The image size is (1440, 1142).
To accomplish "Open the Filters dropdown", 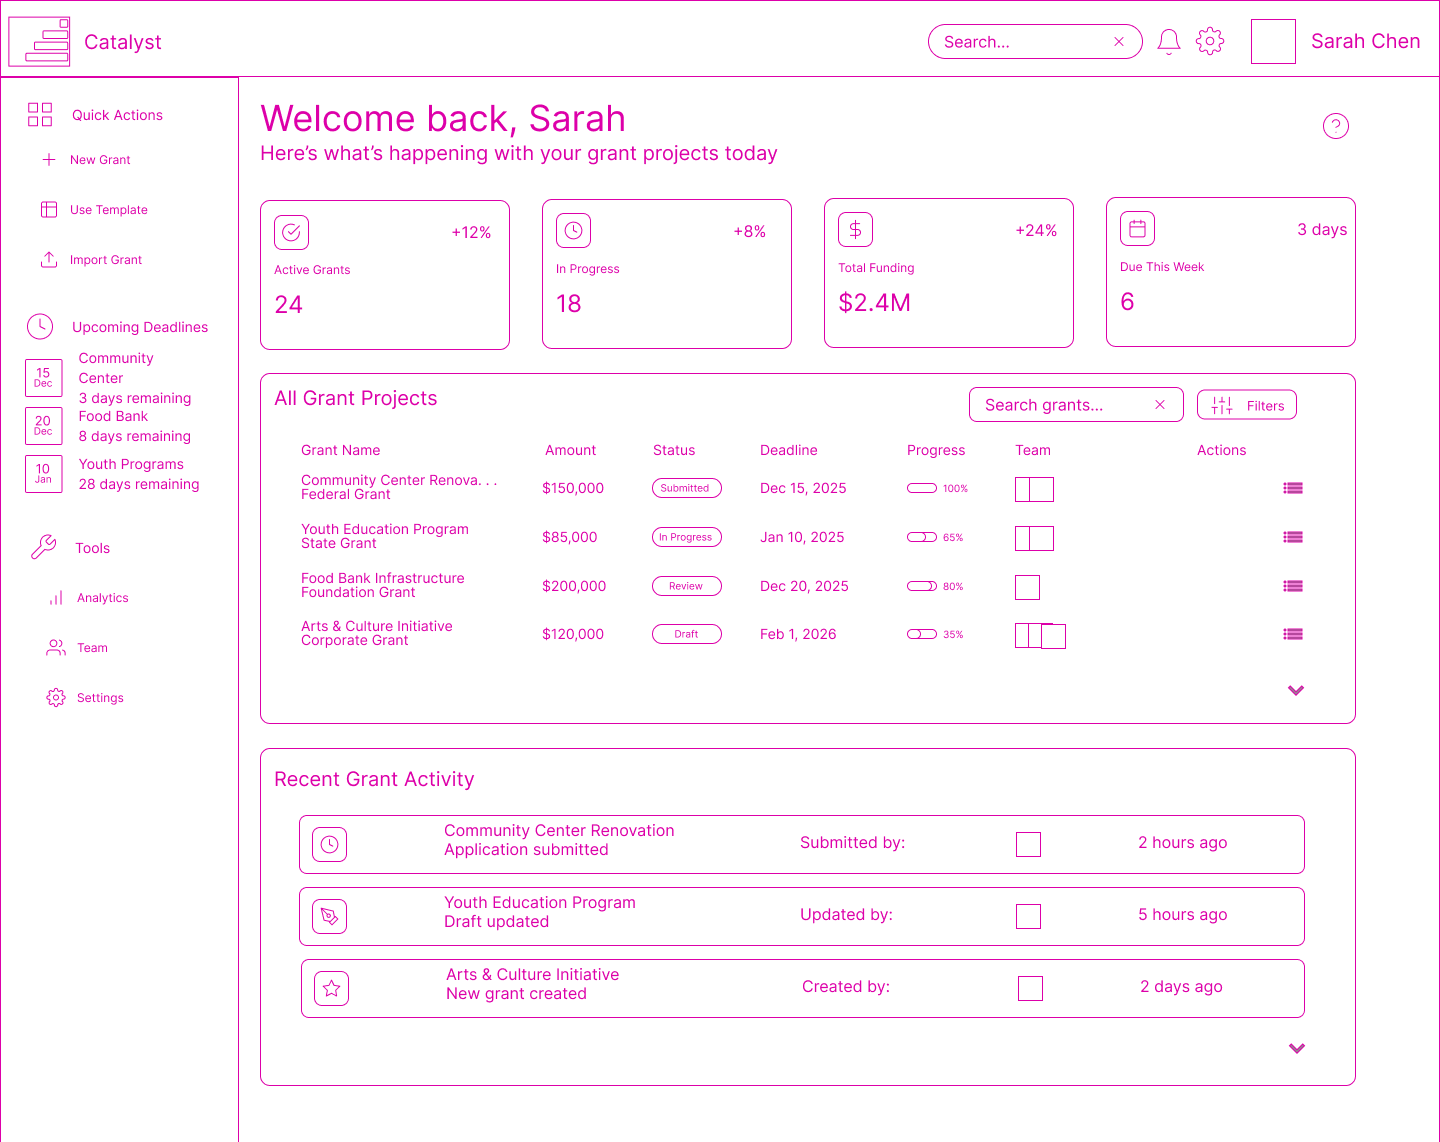I will (x=1247, y=405).
